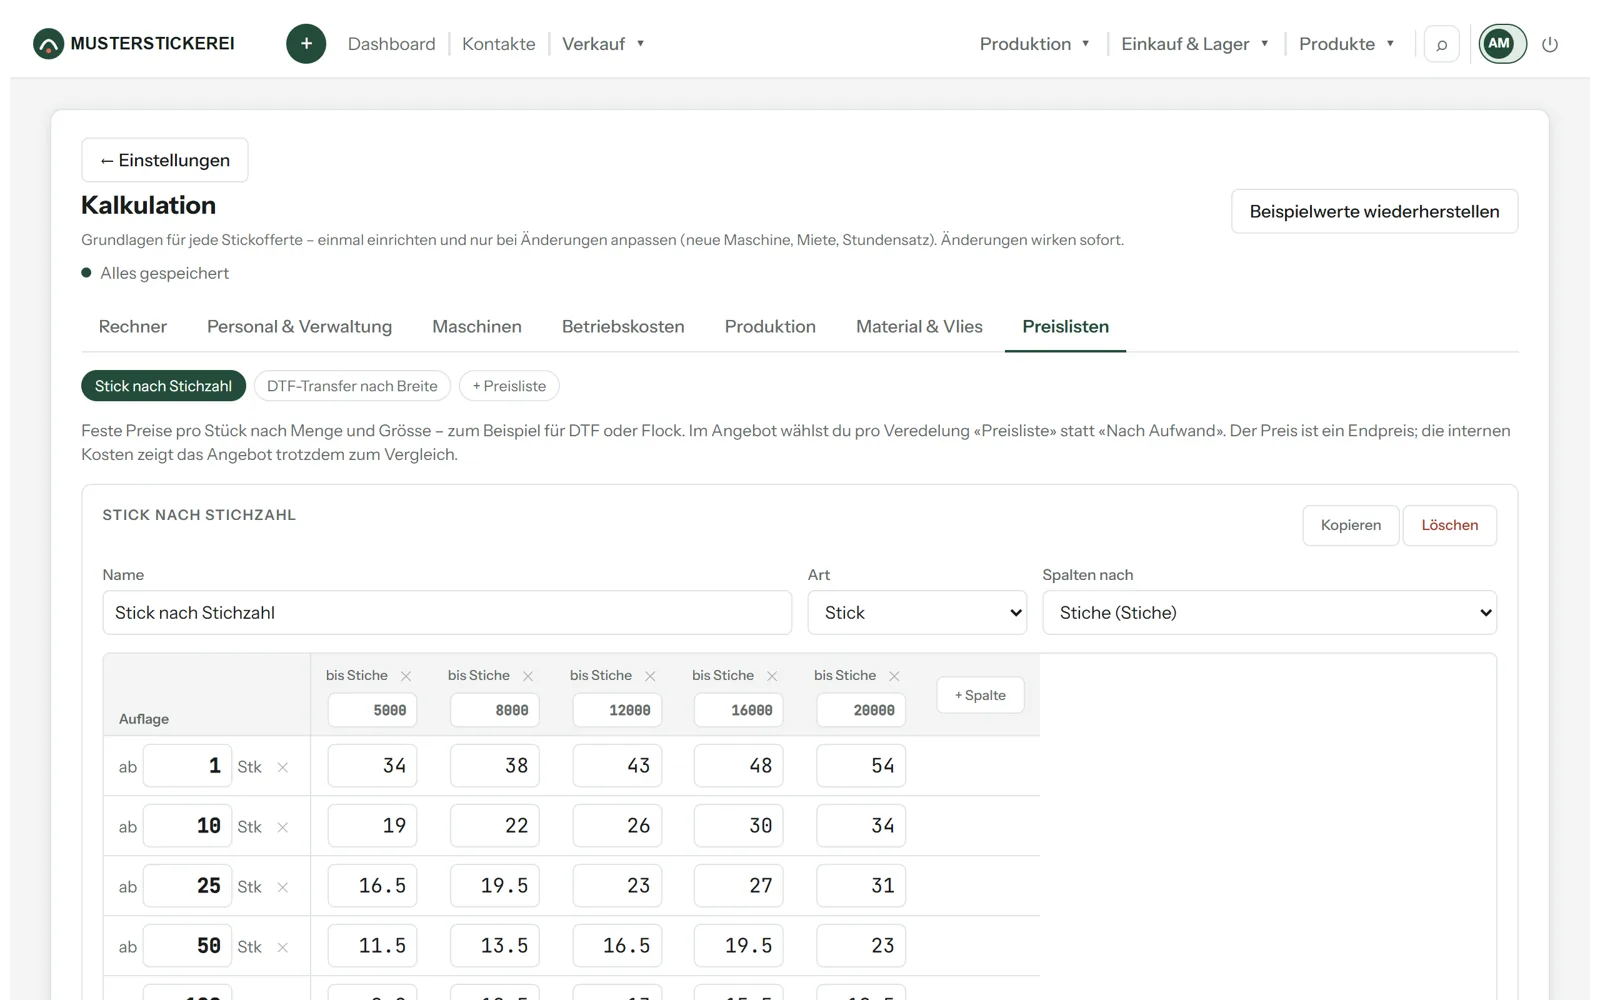Image resolution: width=1600 pixels, height=1000 pixels.
Task: Open the Betriebskosten tab
Action: coord(623,327)
